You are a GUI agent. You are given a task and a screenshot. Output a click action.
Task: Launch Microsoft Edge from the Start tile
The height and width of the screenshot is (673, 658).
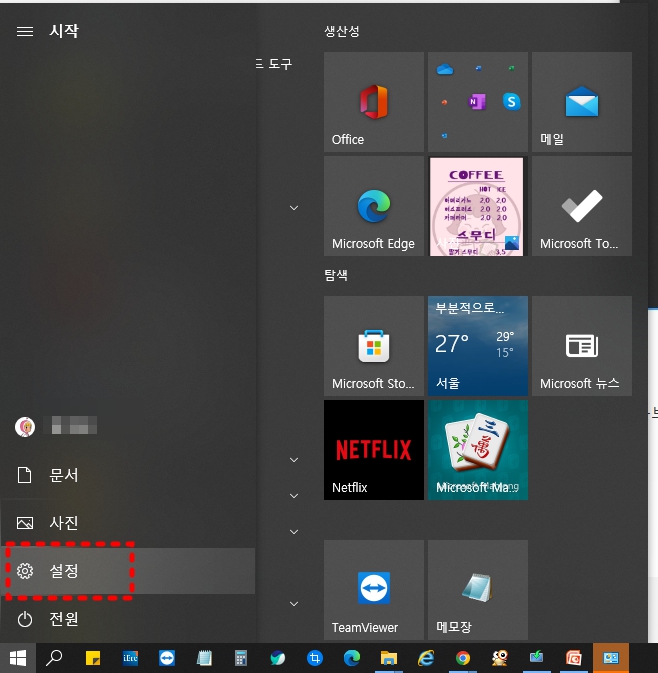pyautogui.click(x=373, y=206)
